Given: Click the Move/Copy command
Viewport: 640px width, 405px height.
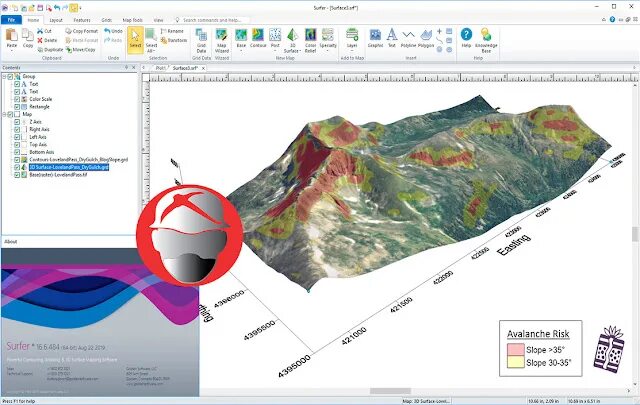Looking at the screenshot, I should [x=80, y=50].
